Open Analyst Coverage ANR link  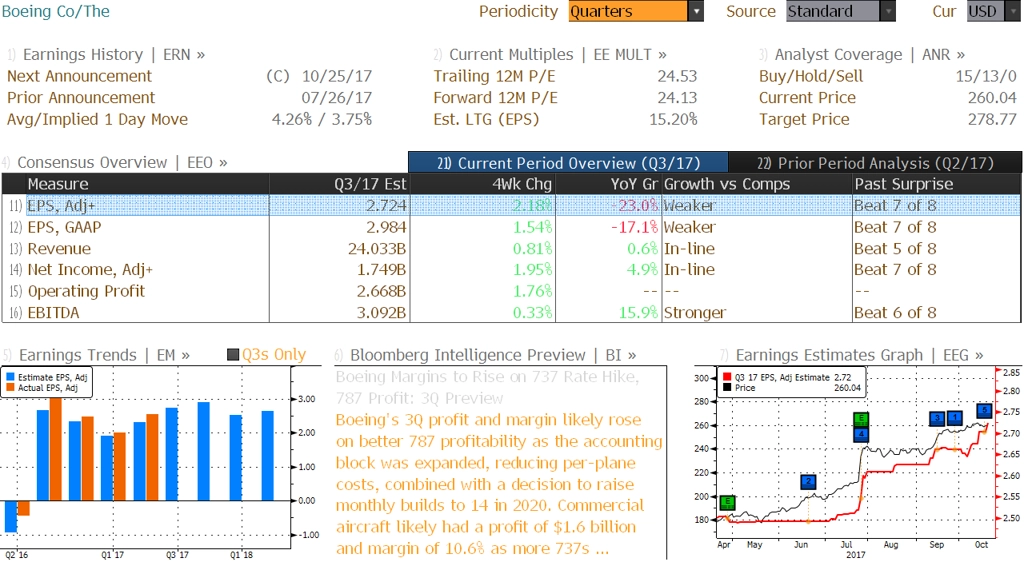(870, 55)
